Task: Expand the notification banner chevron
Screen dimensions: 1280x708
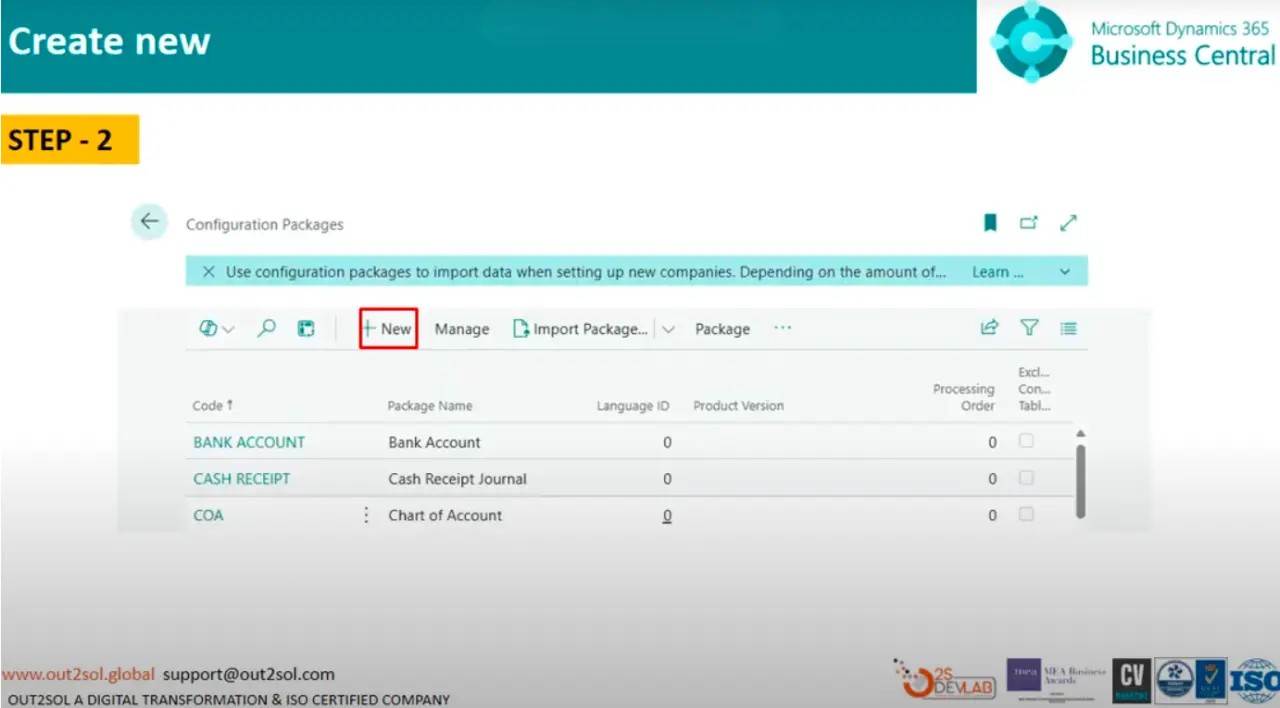Action: (x=1065, y=272)
